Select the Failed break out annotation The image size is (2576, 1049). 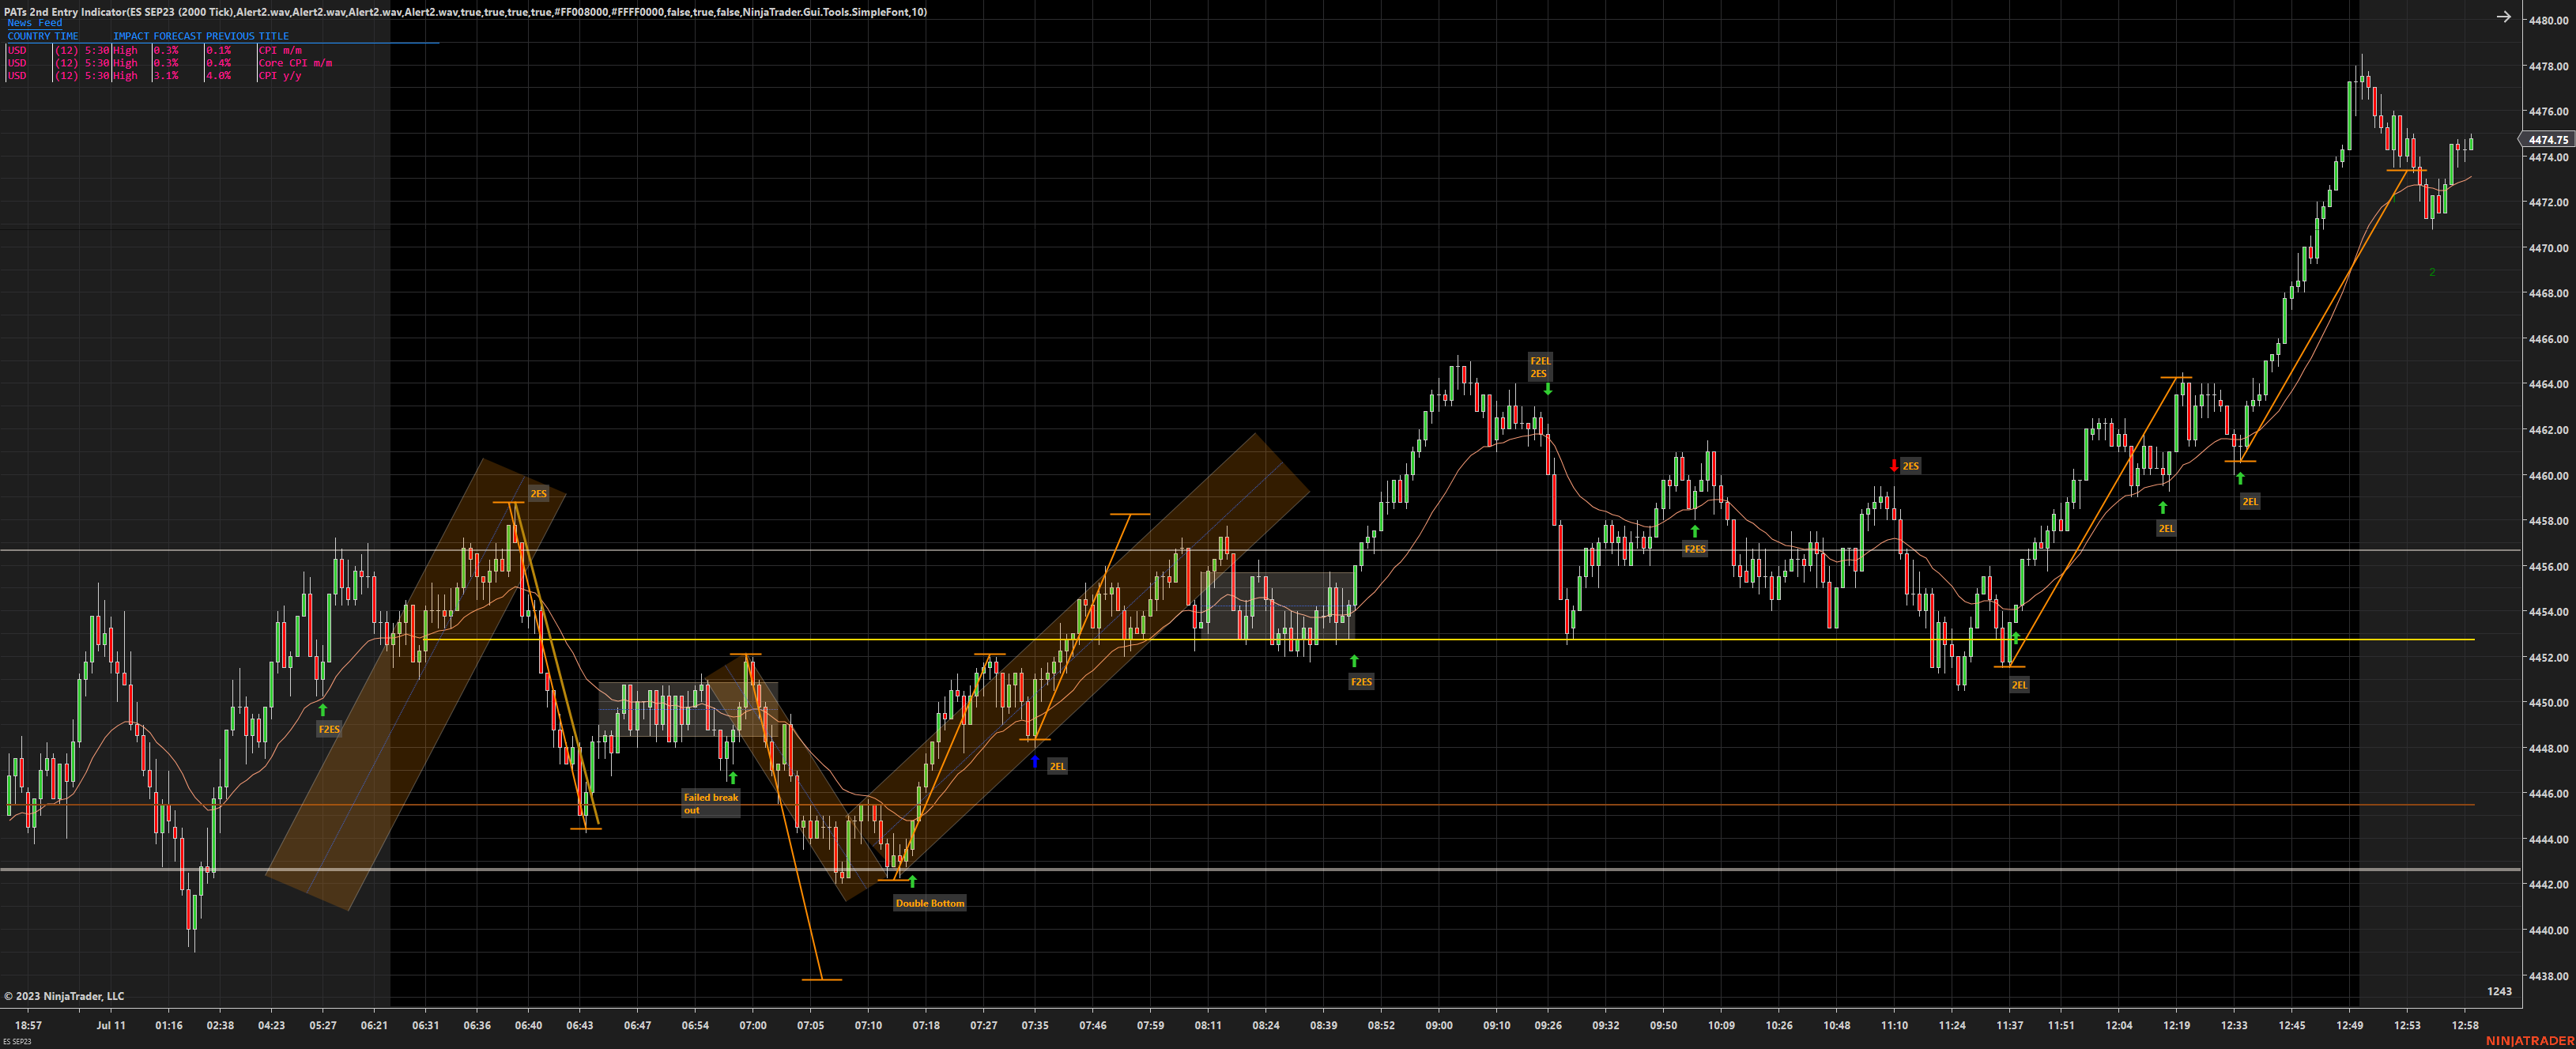(710, 803)
